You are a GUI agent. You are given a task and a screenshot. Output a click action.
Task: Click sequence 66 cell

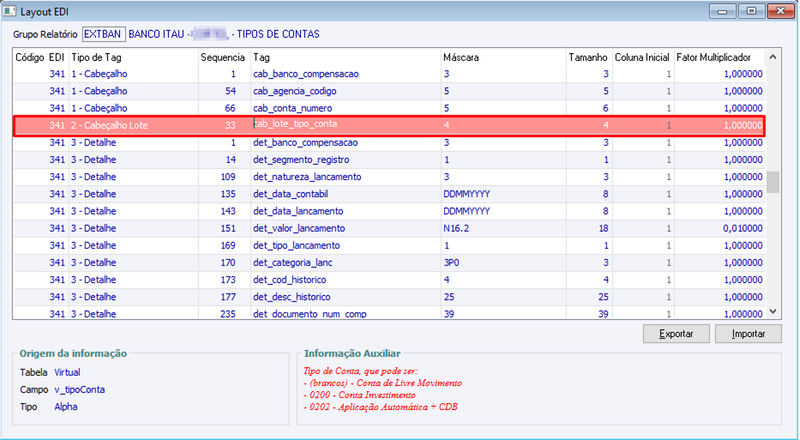point(223,108)
